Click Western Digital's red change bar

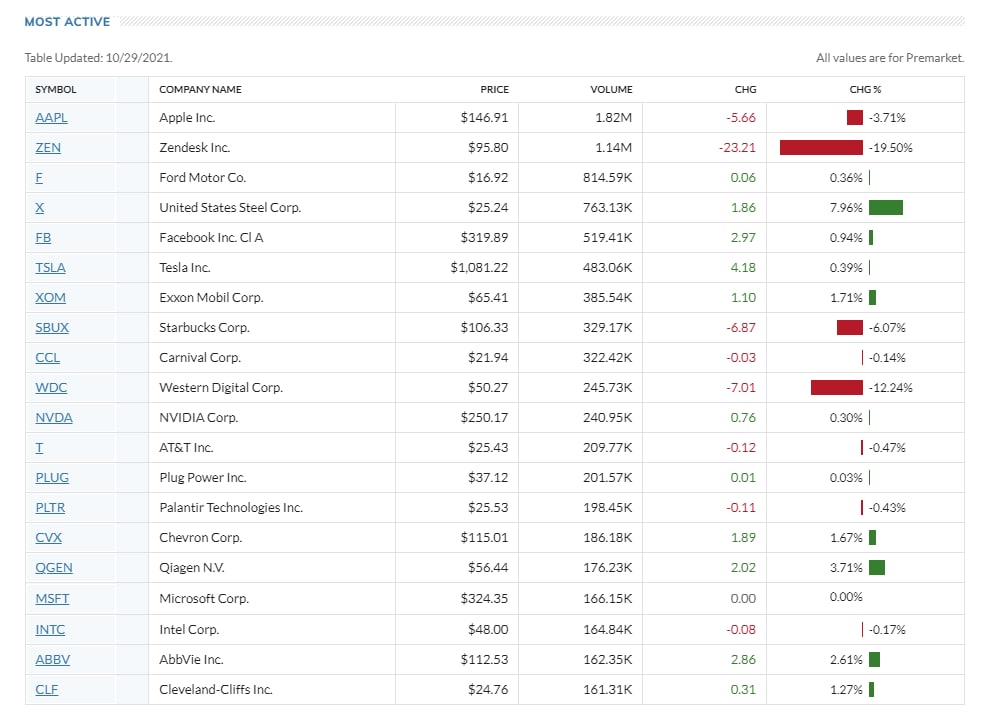point(837,388)
